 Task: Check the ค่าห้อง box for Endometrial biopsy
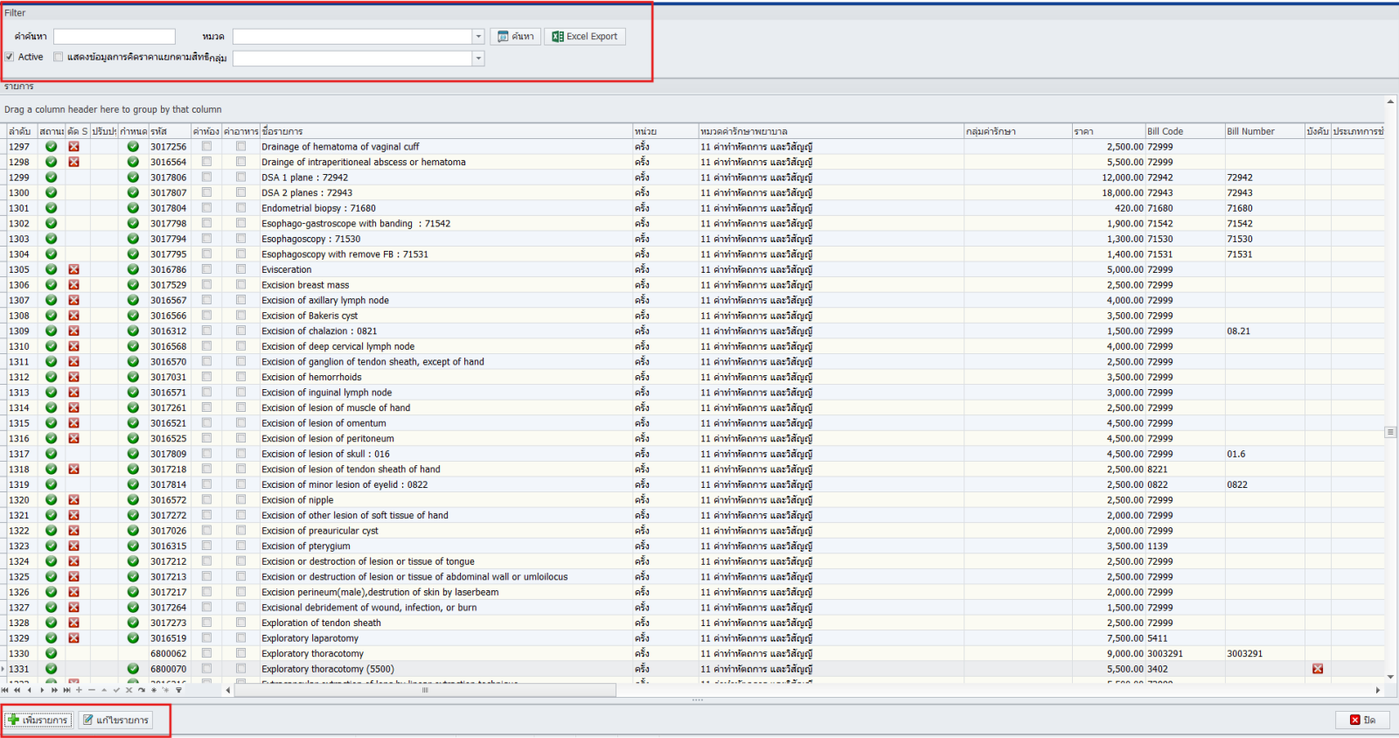pos(207,208)
